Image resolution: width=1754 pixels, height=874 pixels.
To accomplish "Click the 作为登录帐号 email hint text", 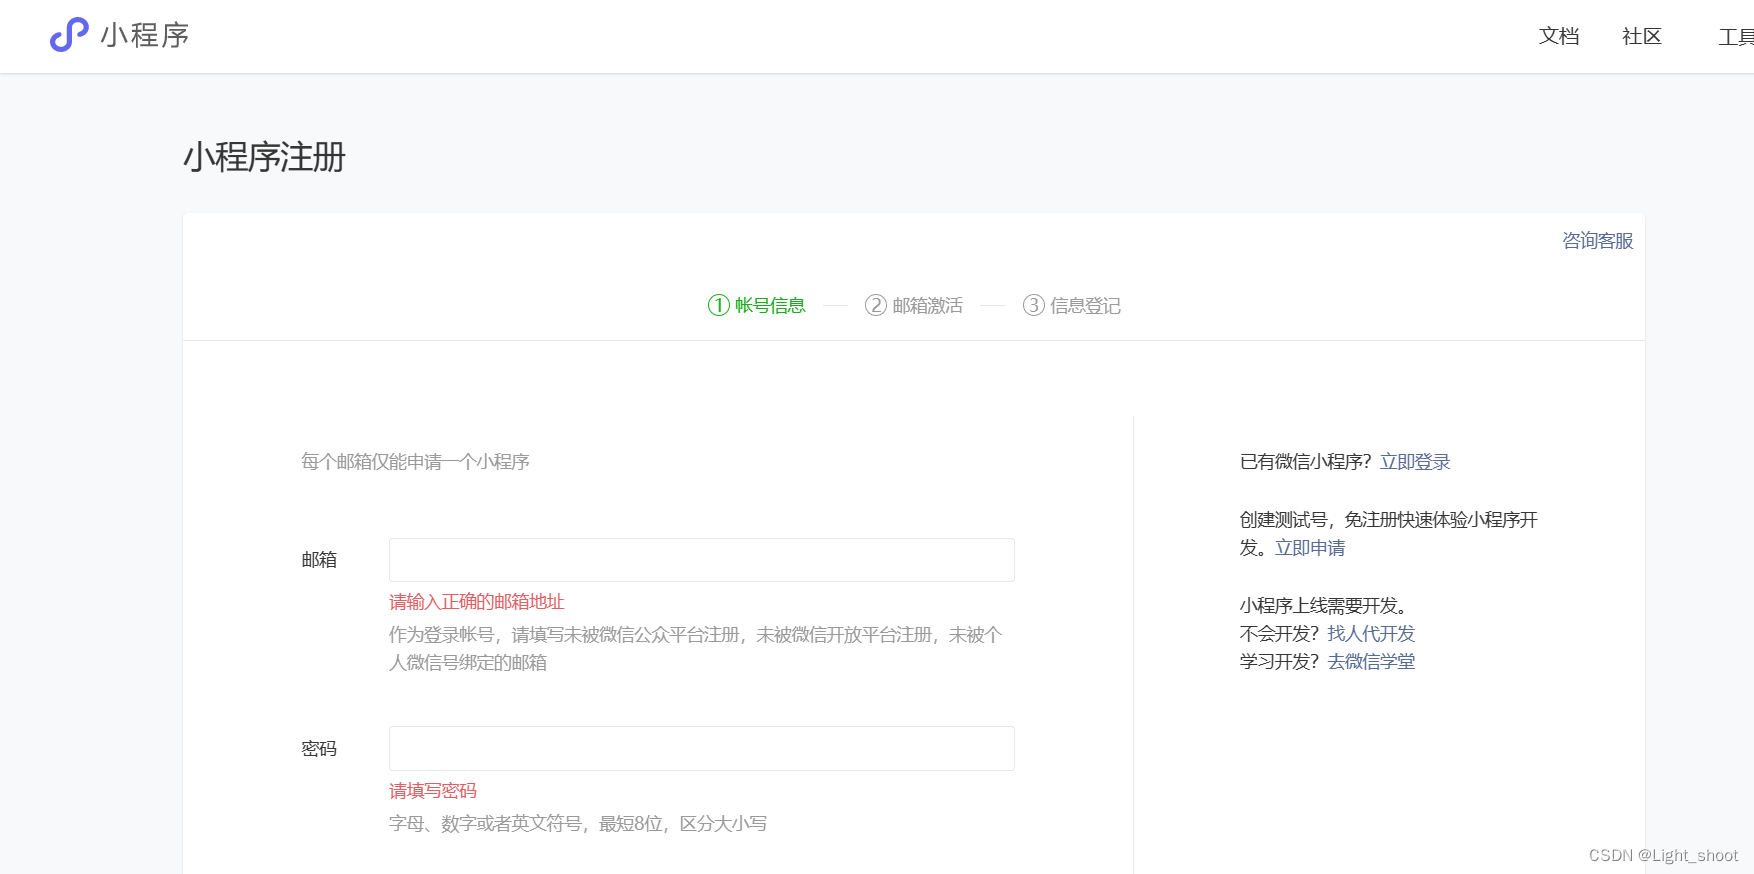I will 696,649.
